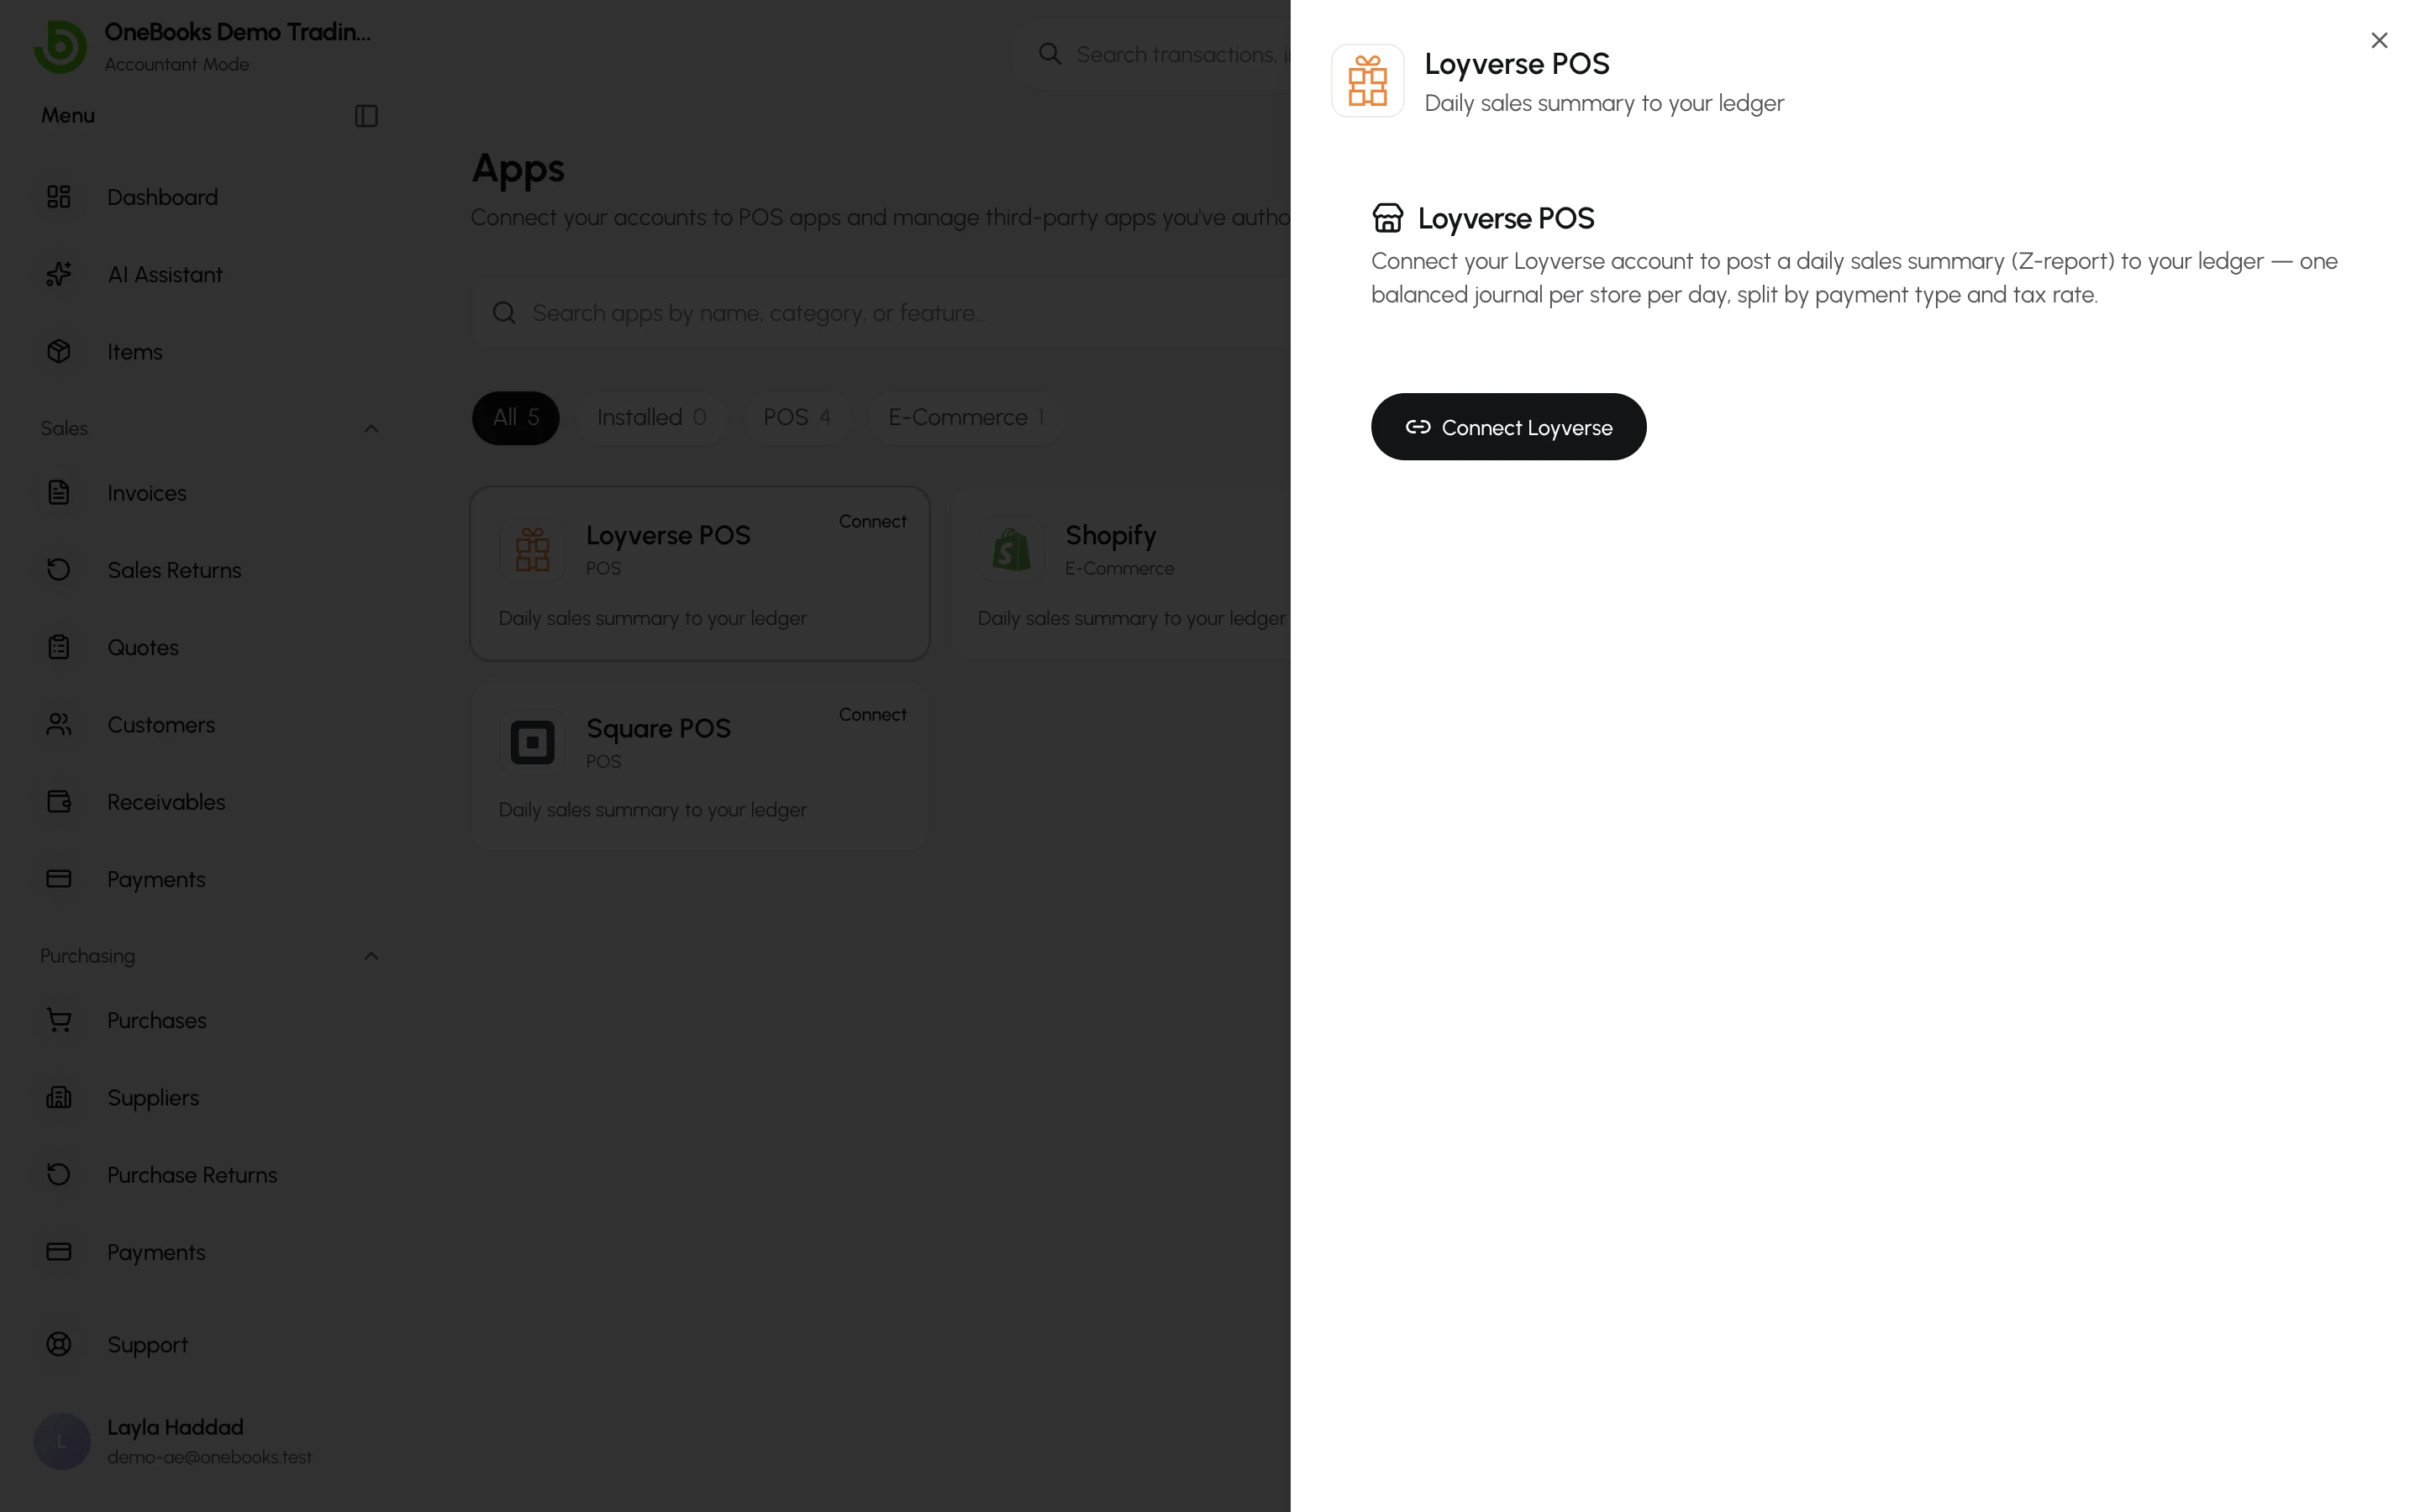Select the E-Commerce 1 filter tab
2420x1512 pixels.
tap(966, 417)
